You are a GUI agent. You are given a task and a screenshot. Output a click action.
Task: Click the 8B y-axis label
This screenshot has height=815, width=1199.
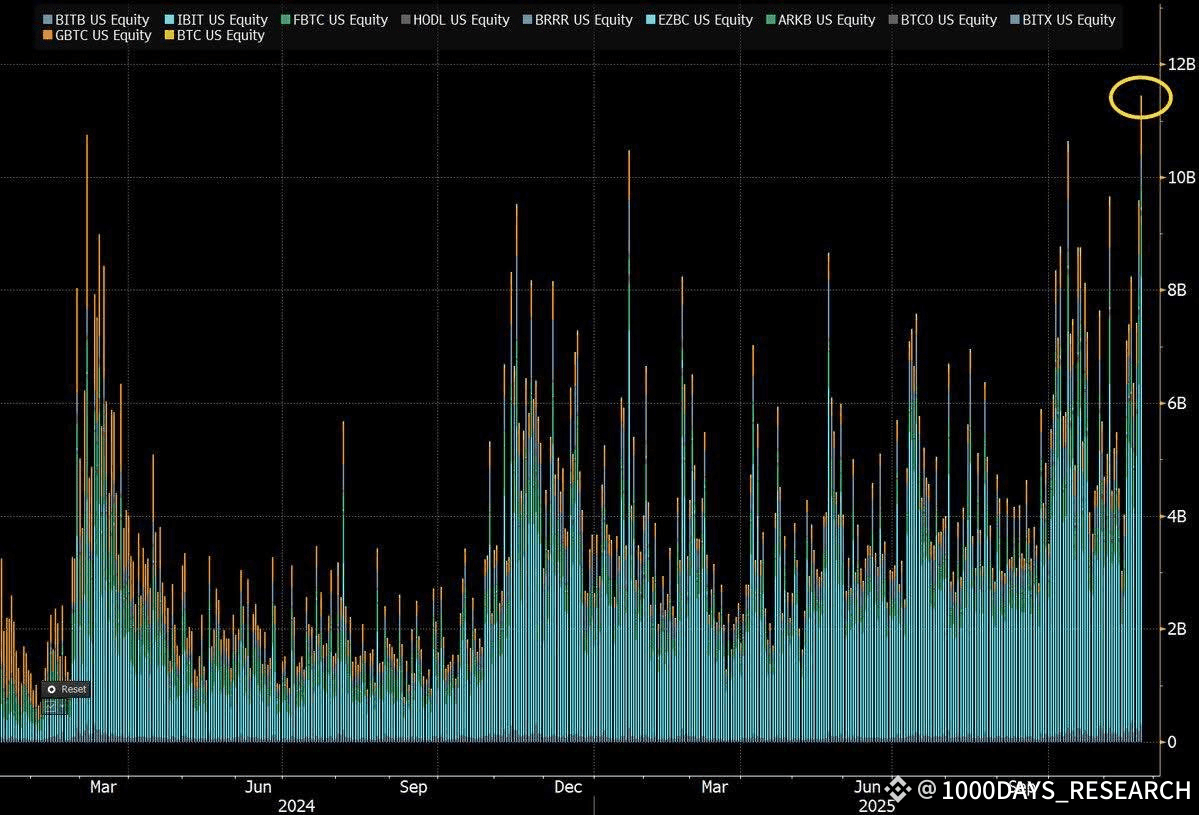[1178, 290]
